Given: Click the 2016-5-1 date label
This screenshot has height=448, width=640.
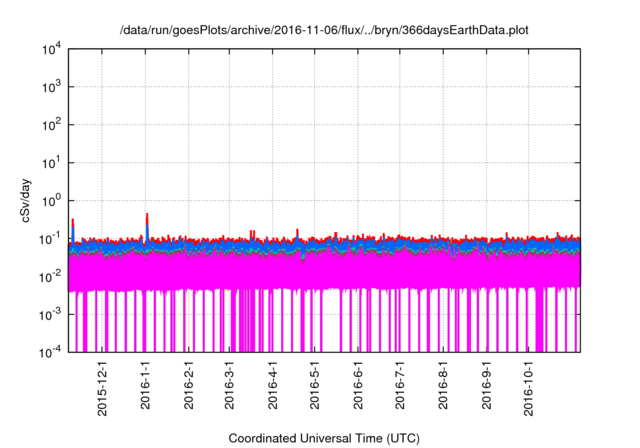Looking at the screenshot, I should [315, 385].
